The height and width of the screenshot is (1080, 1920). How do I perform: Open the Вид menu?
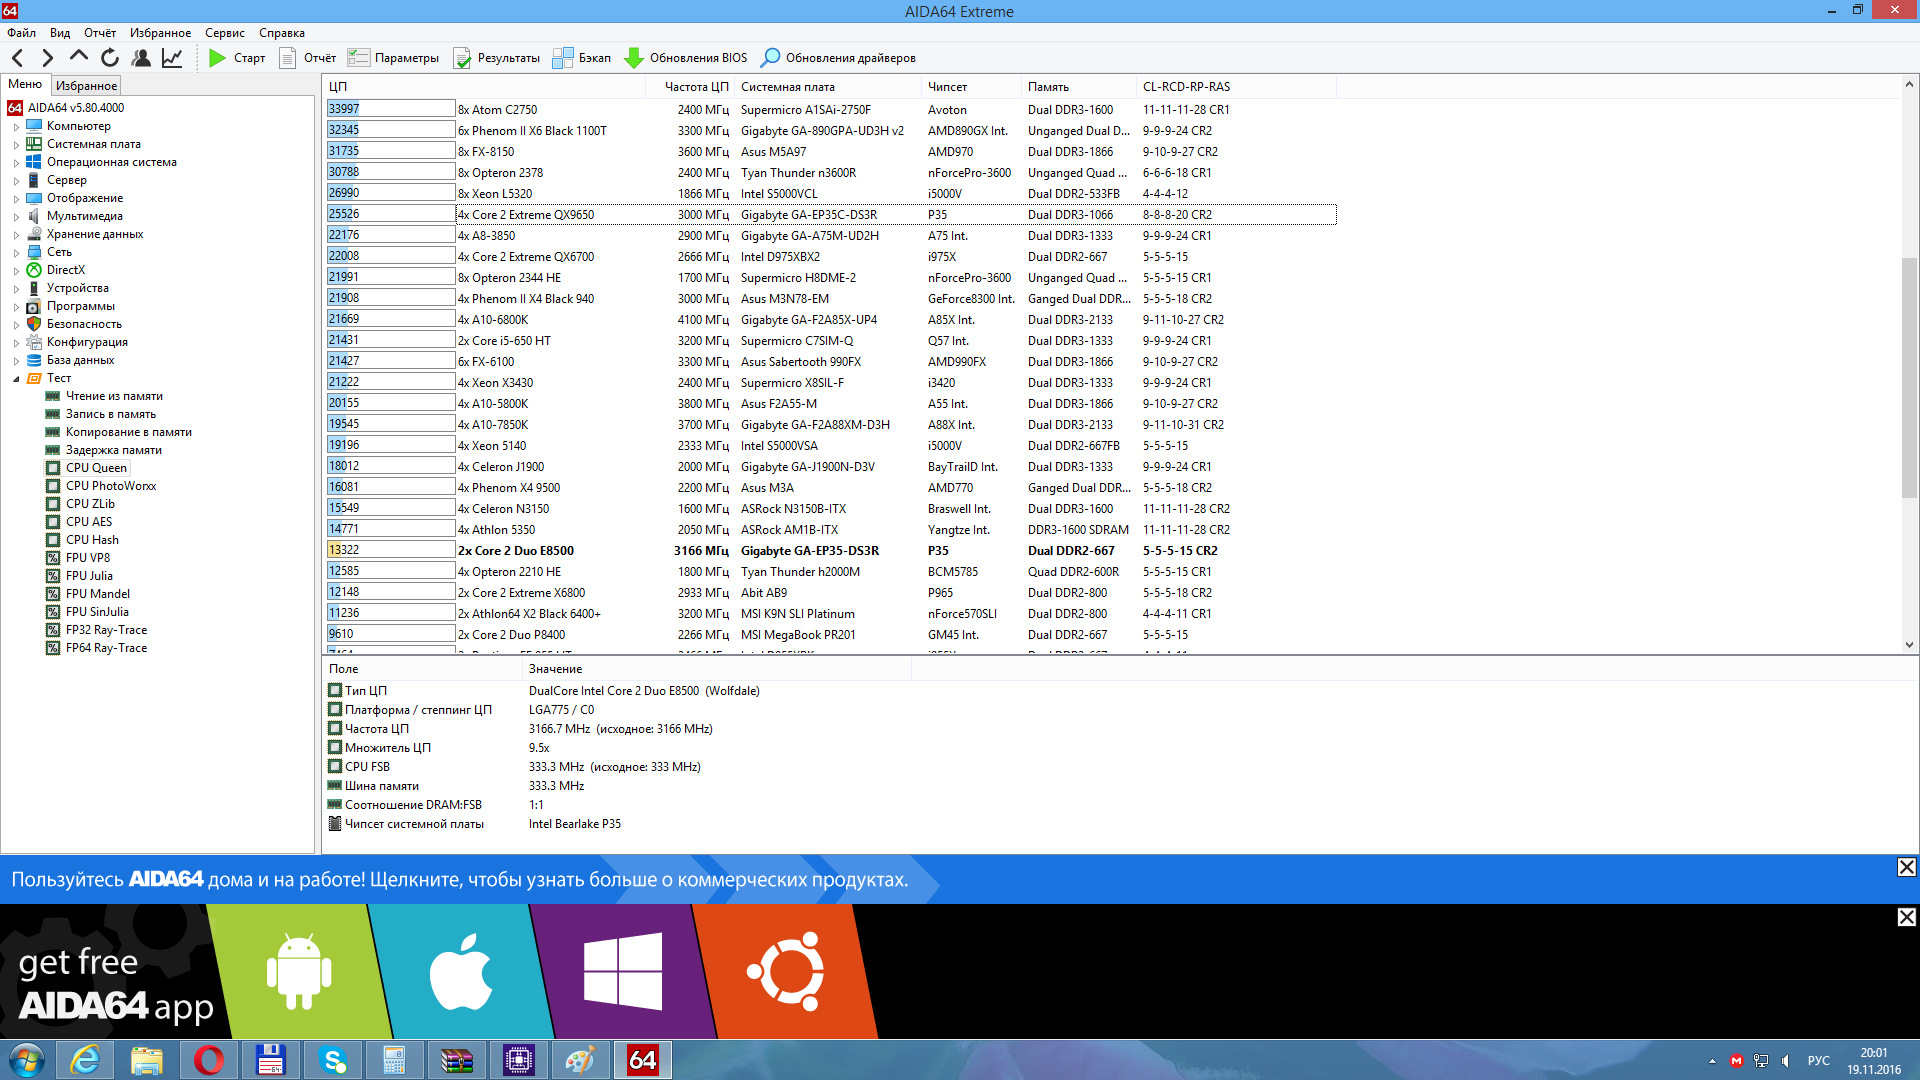60,33
